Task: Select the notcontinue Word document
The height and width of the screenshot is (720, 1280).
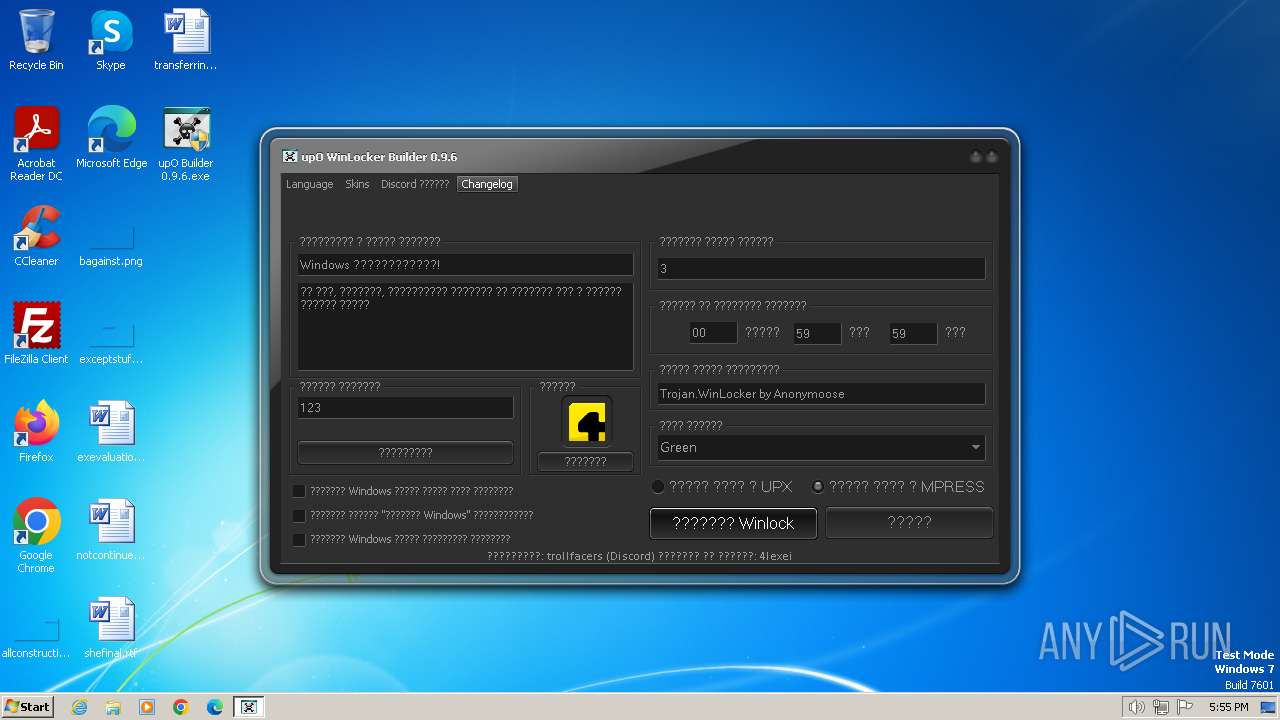Action: pyautogui.click(x=111, y=530)
